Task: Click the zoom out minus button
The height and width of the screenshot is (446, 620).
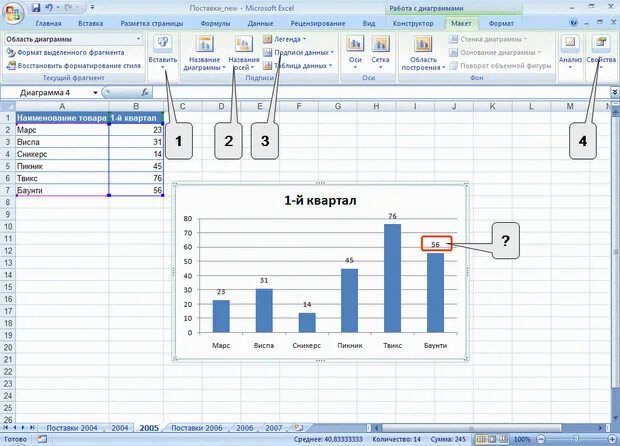Action: (541, 439)
